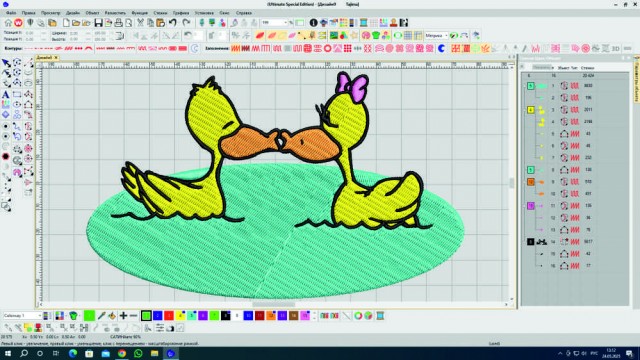Open the Callaway thread chart dropdown
640x360 pixels.
(x=22, y=316)
